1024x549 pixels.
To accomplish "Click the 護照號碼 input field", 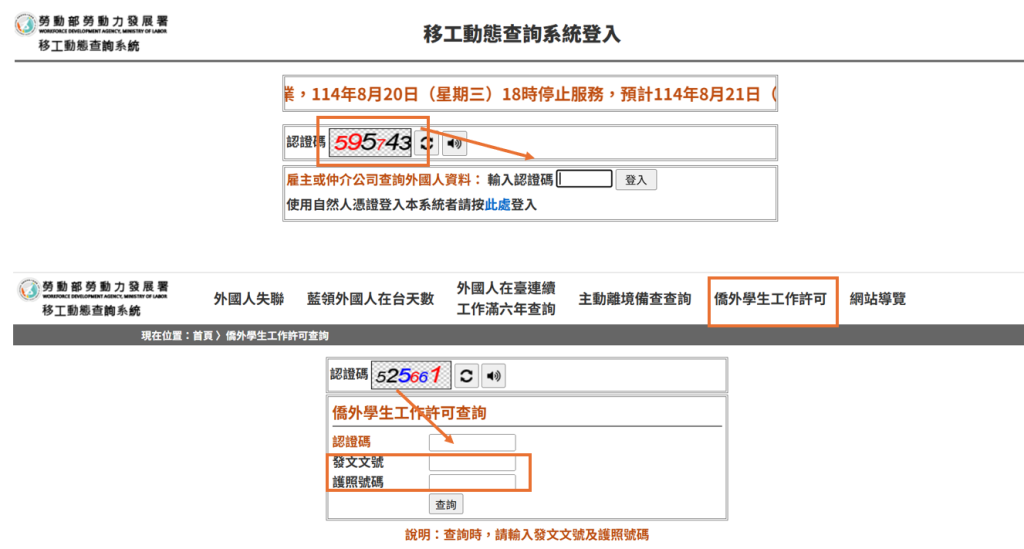I will point(472,482).
